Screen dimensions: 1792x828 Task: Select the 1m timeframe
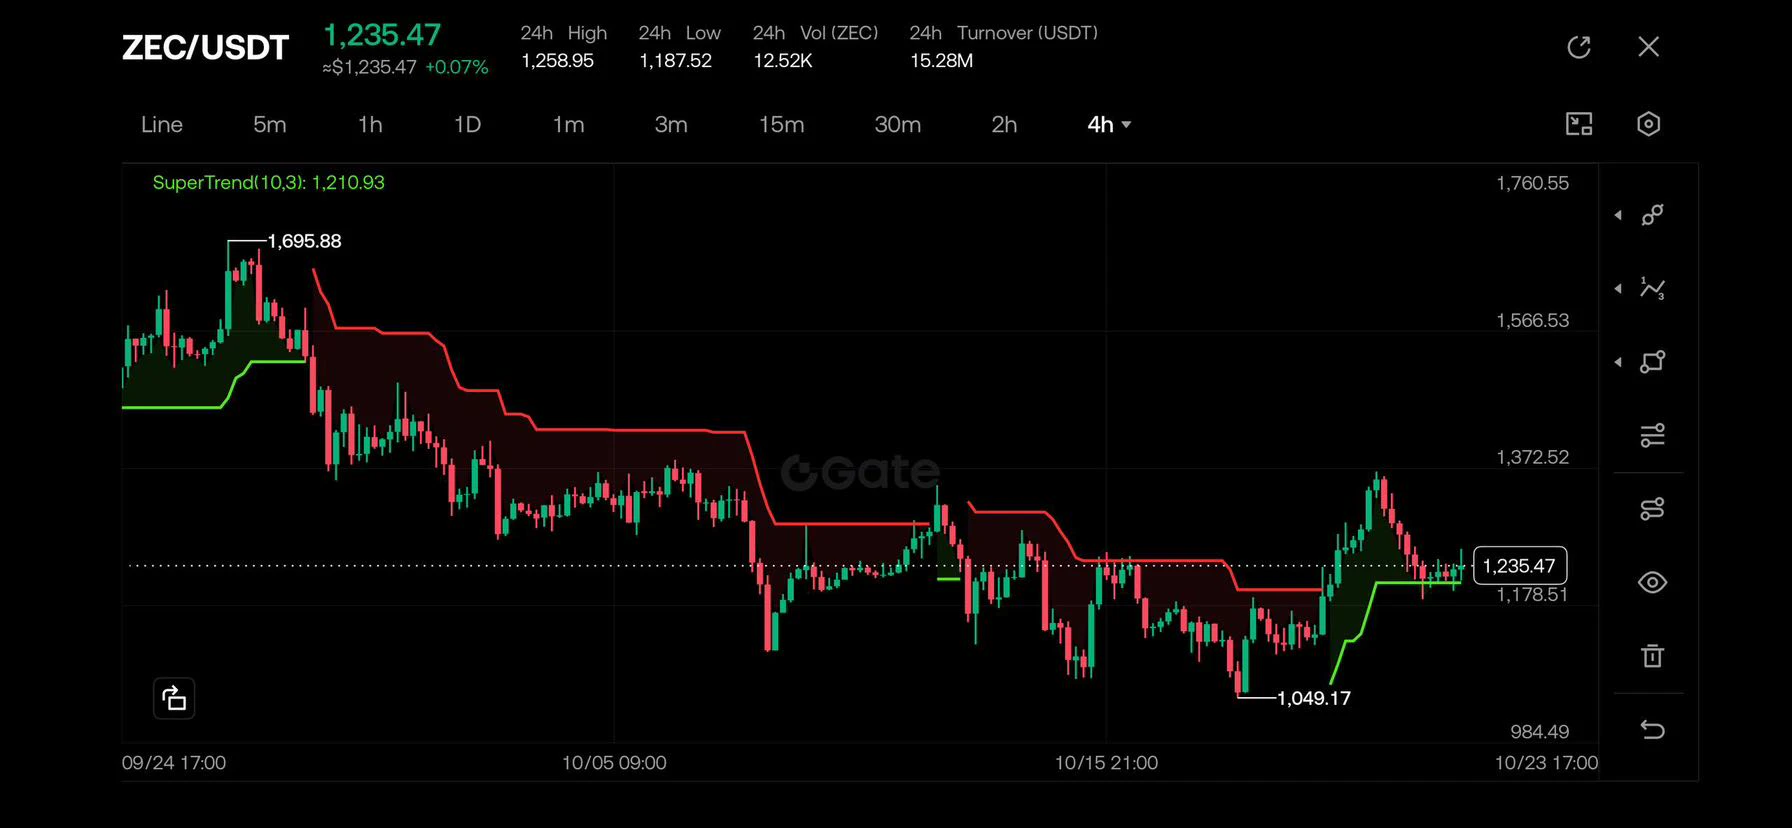pyautogui.click(x=568, y=124)
